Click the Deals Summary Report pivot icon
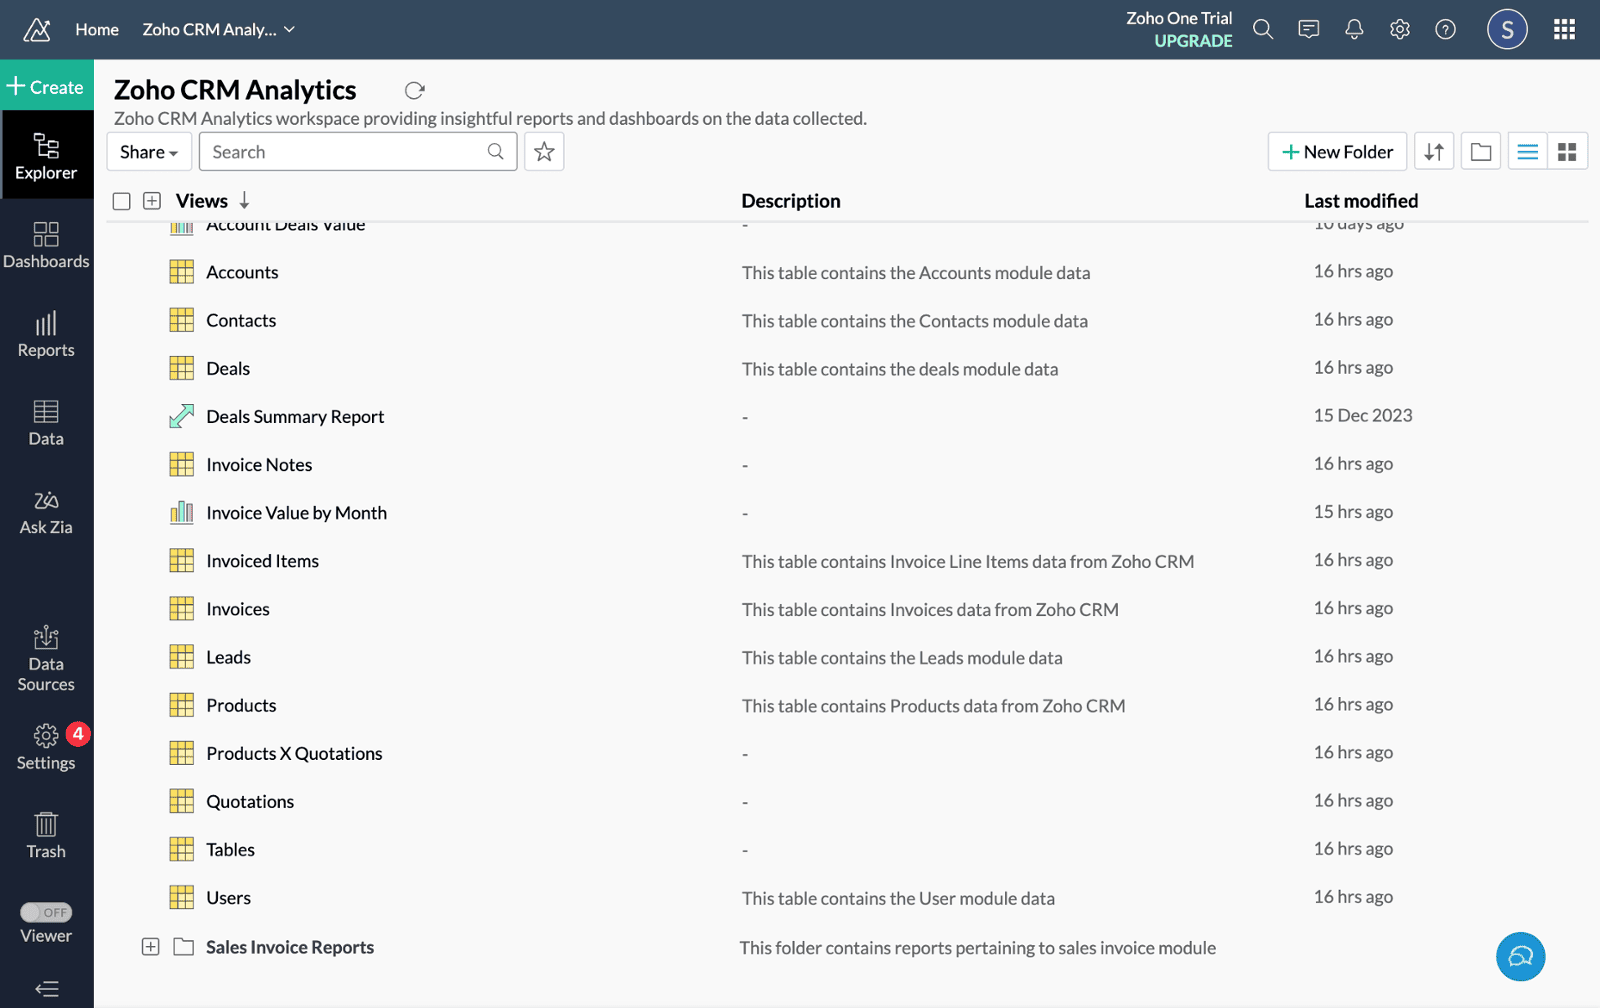Screen dimensions: 1600x1008 coord(181,417)
